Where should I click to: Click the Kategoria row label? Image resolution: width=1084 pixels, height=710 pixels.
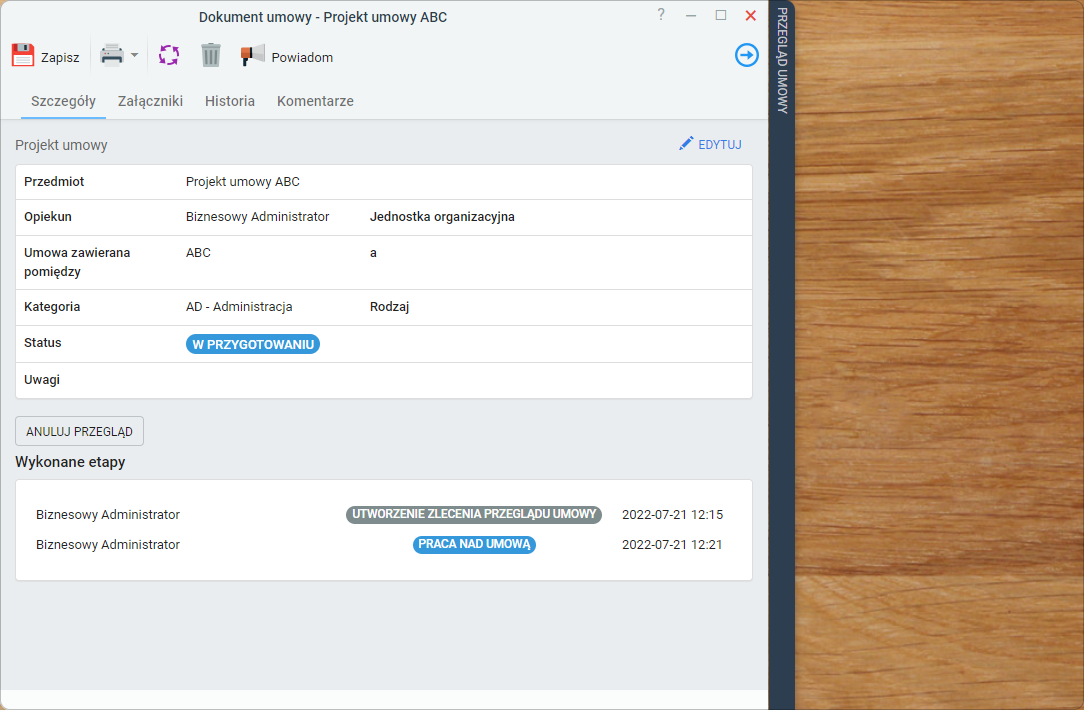(x=52, y=306)
